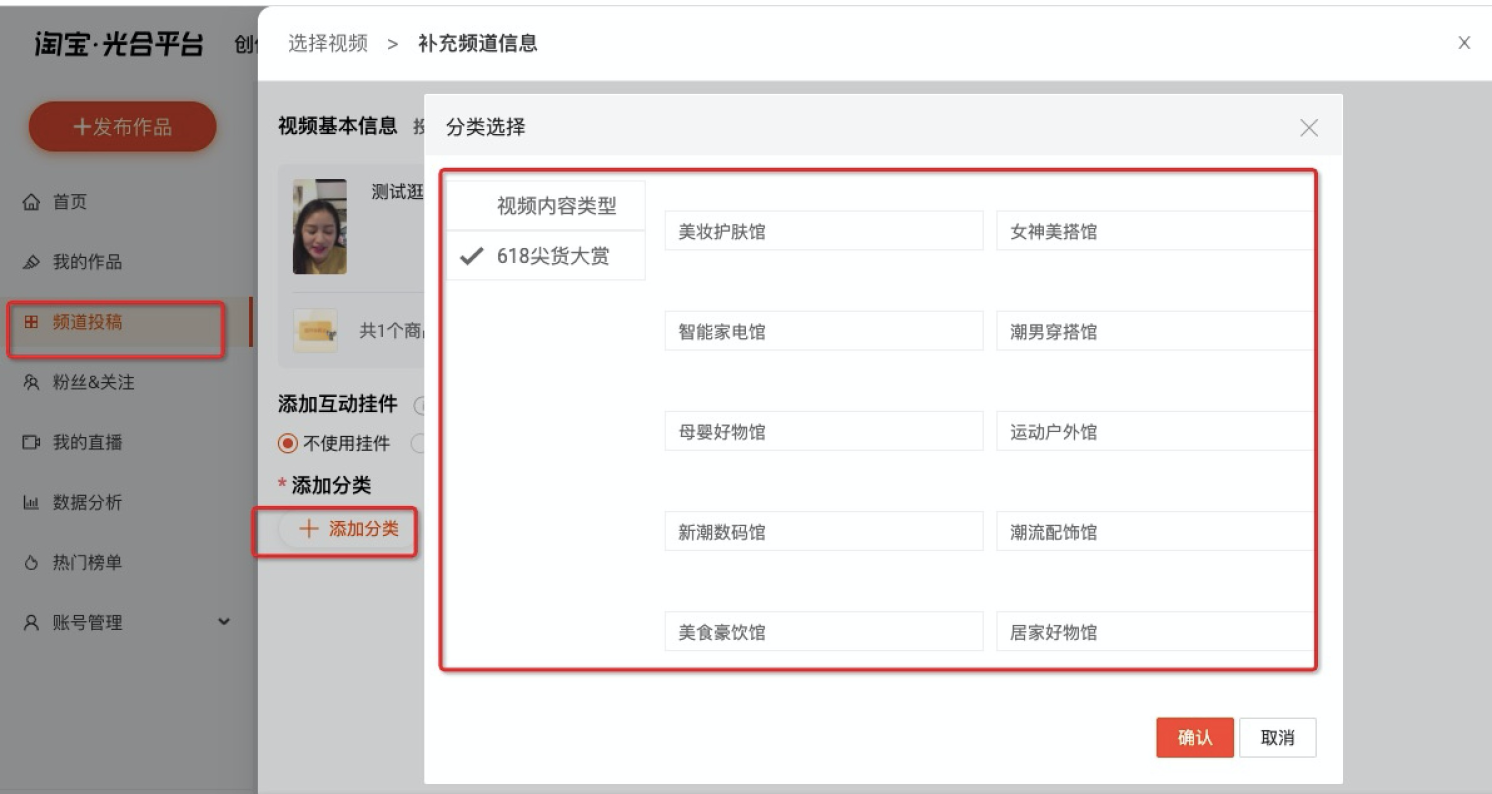This screenshot has width=1492, height=794.
Task: Click the 添加分类 add button
Action: point(347,529)
